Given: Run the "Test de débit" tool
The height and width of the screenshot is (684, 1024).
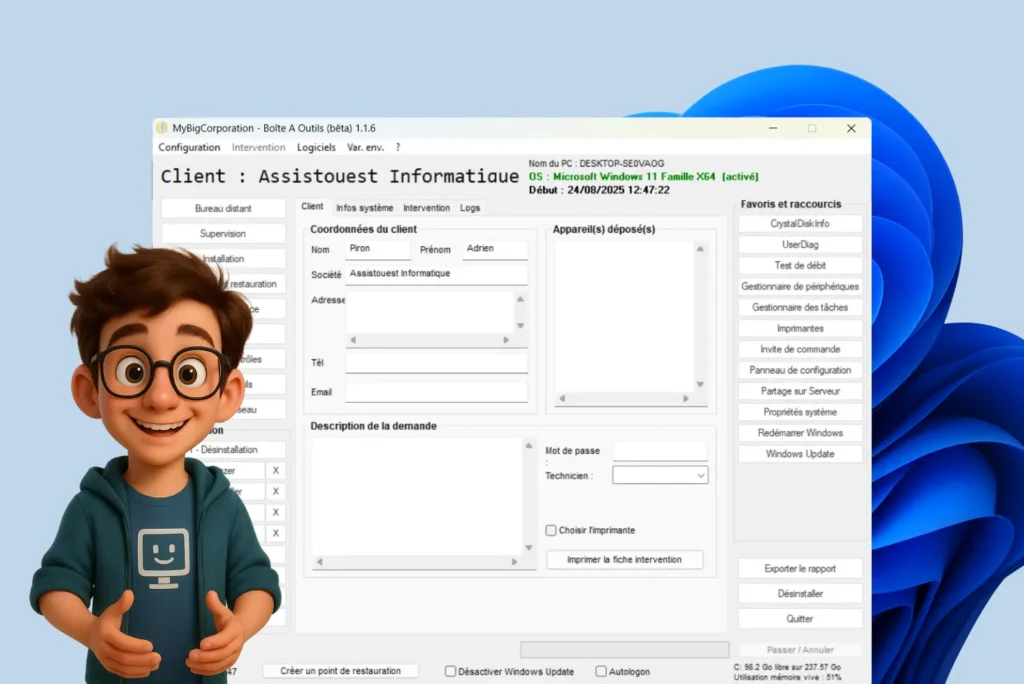Looking at the screenshot, I should pos(799,265).
